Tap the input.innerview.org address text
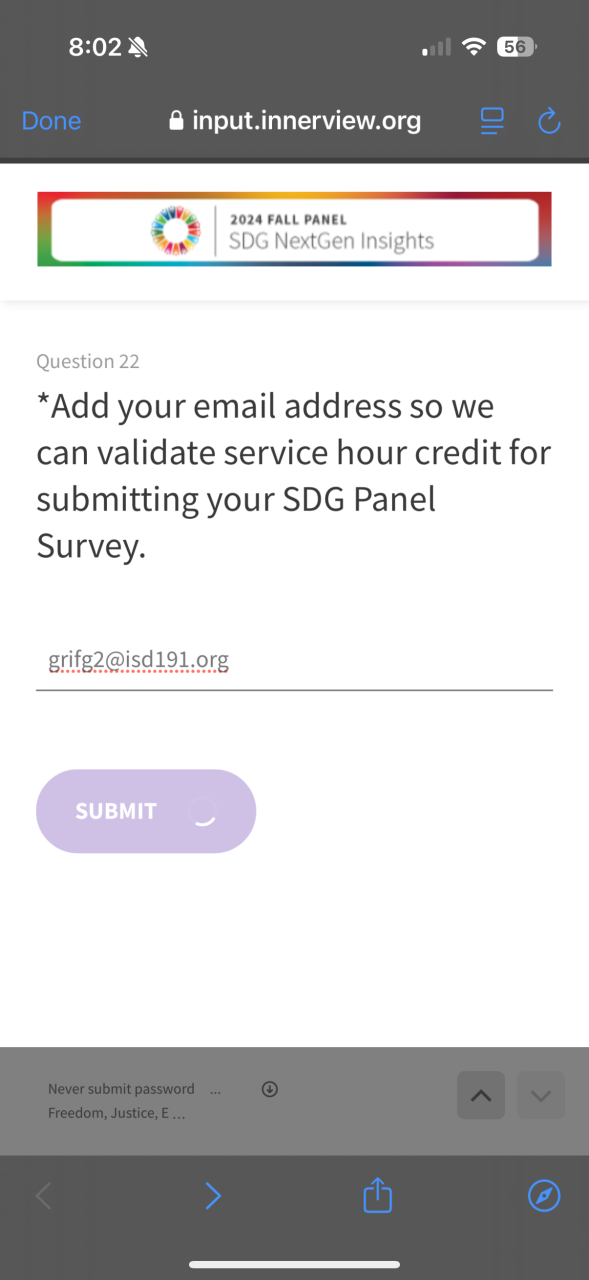Viewport: 589px width, 1280px height. point(306,121)
